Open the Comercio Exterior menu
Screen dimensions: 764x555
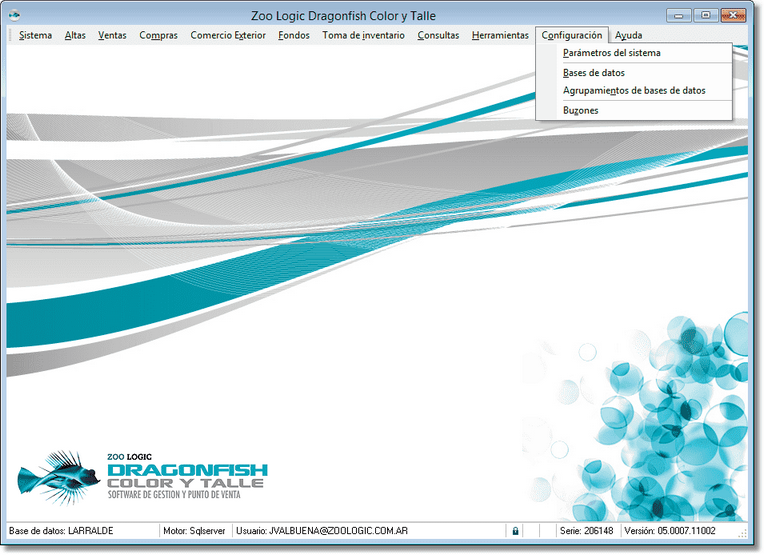pyautogui.click(x=228, y=35)
